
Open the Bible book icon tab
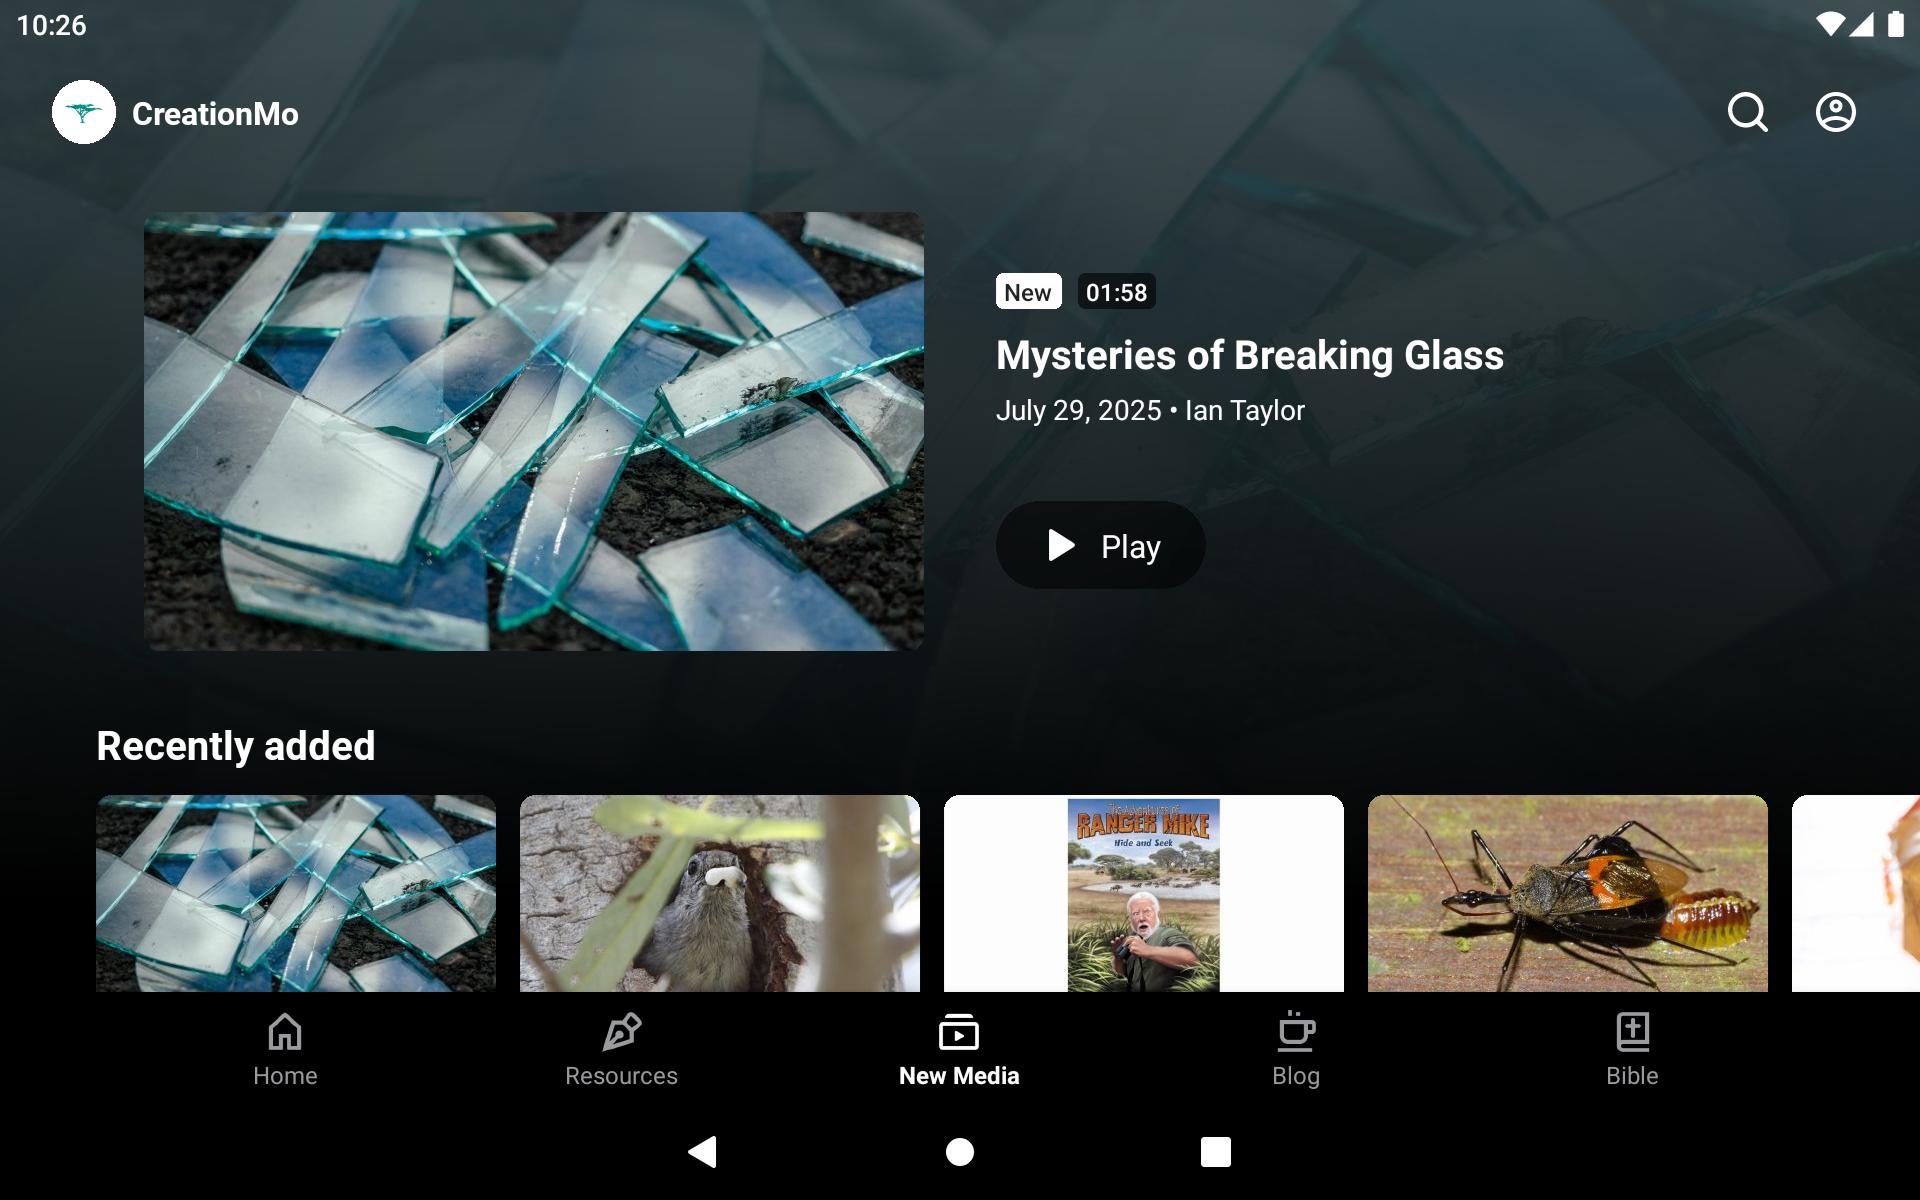pyautogui.click(x=1632, y=1032)
